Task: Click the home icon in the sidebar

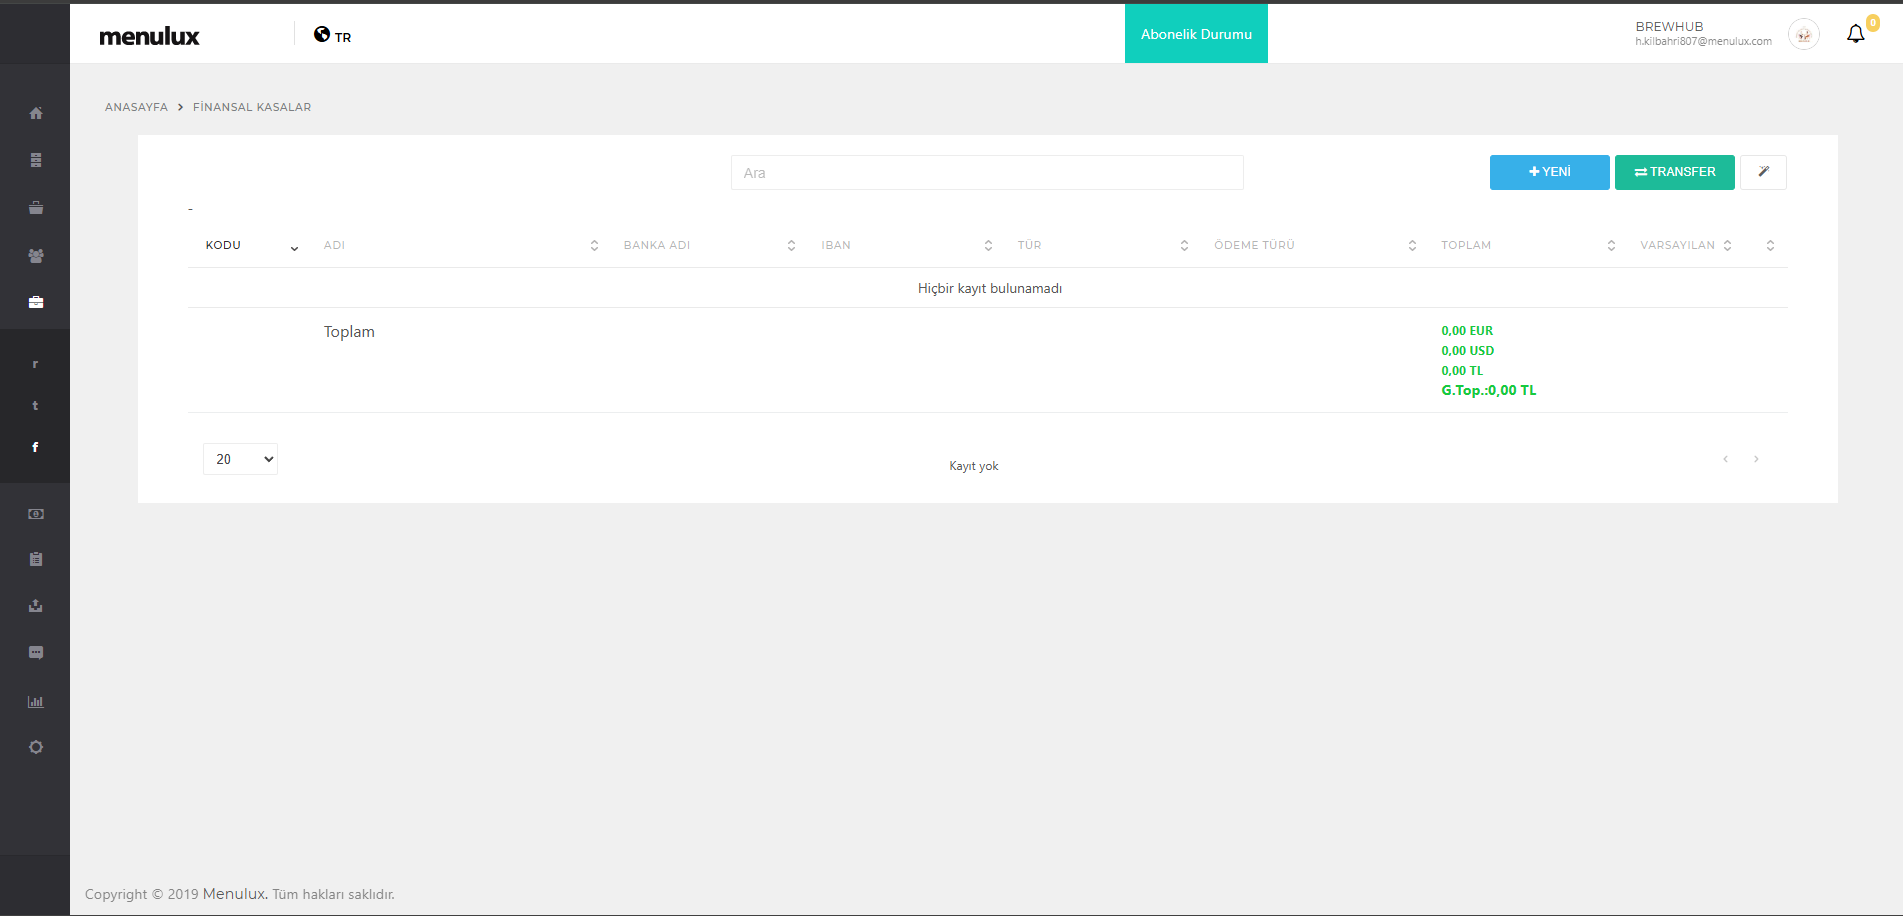Action: click(x=36, y=113)
